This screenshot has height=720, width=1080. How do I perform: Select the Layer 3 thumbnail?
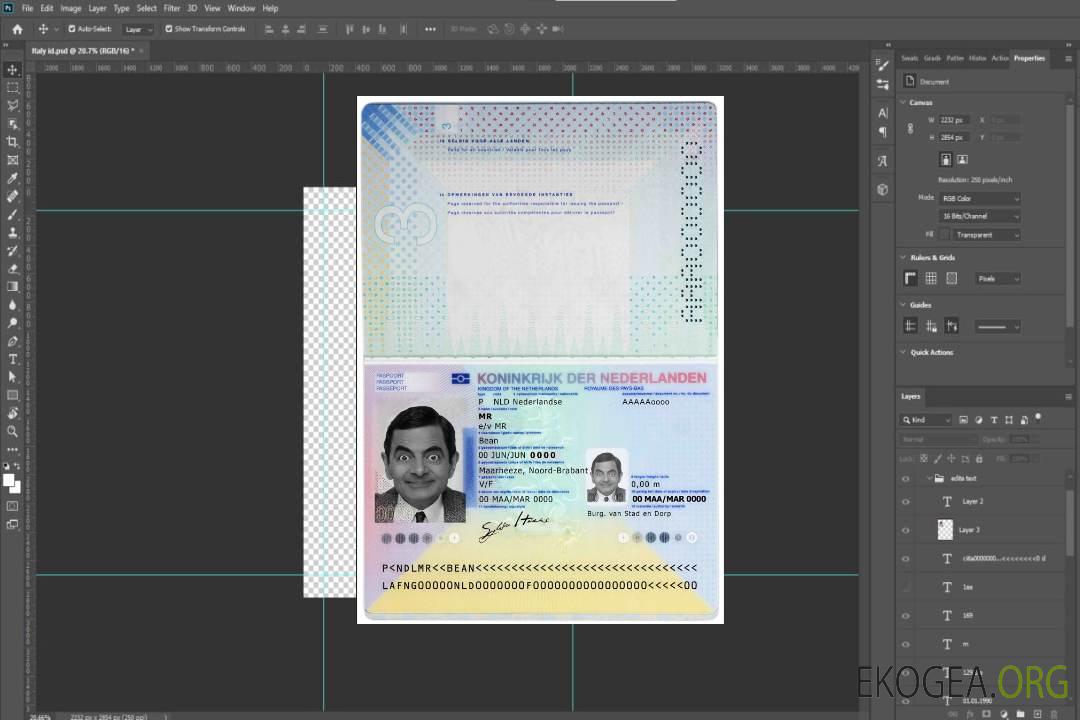tap(945, 530)
